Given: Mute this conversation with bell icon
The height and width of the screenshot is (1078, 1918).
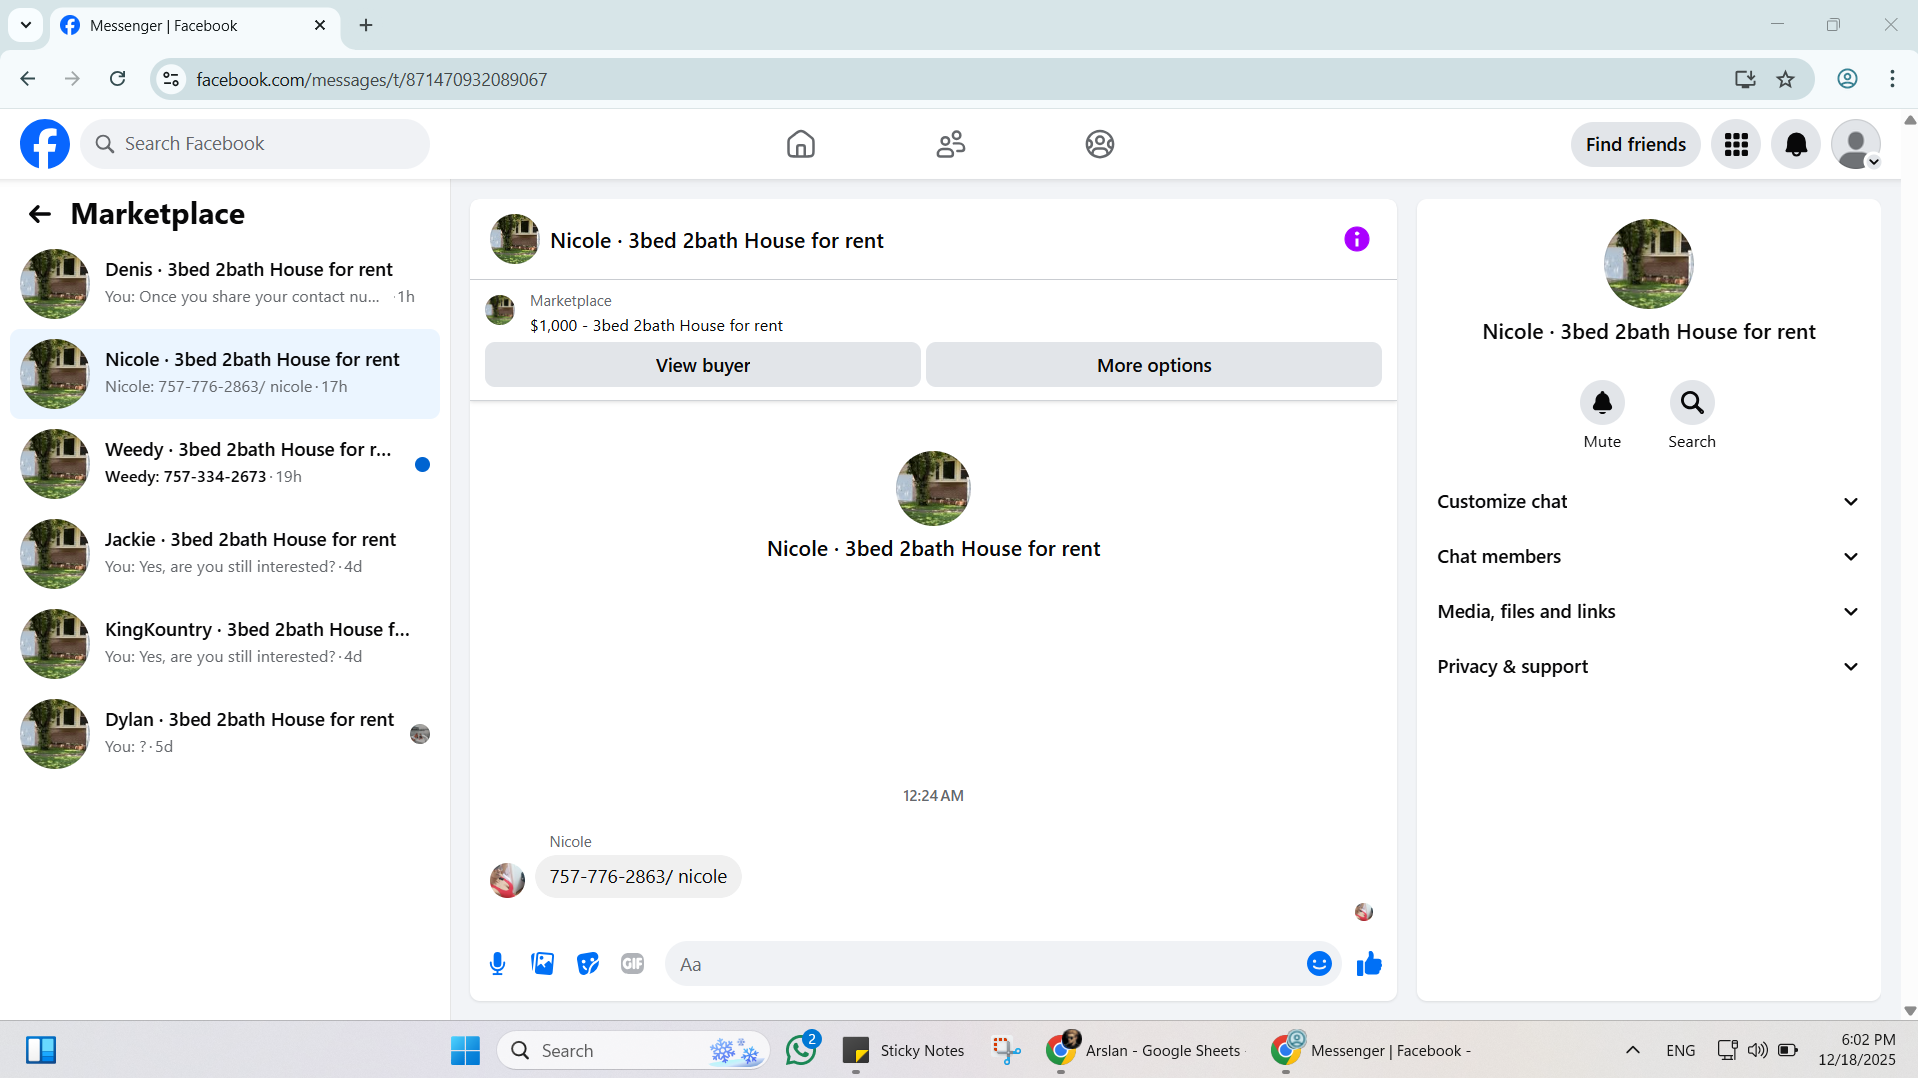Looking at the screenshot, I should 1602,403.
